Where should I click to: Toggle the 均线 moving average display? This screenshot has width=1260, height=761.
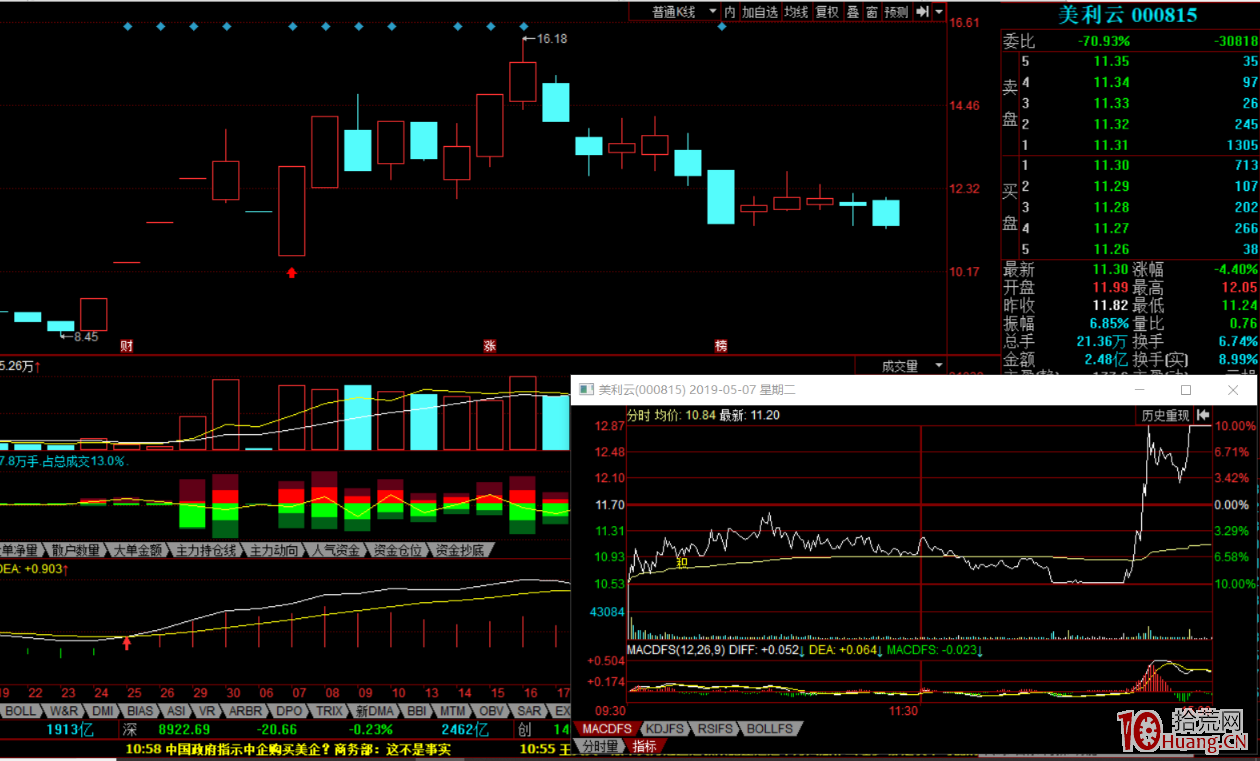(x=796, y=12)
